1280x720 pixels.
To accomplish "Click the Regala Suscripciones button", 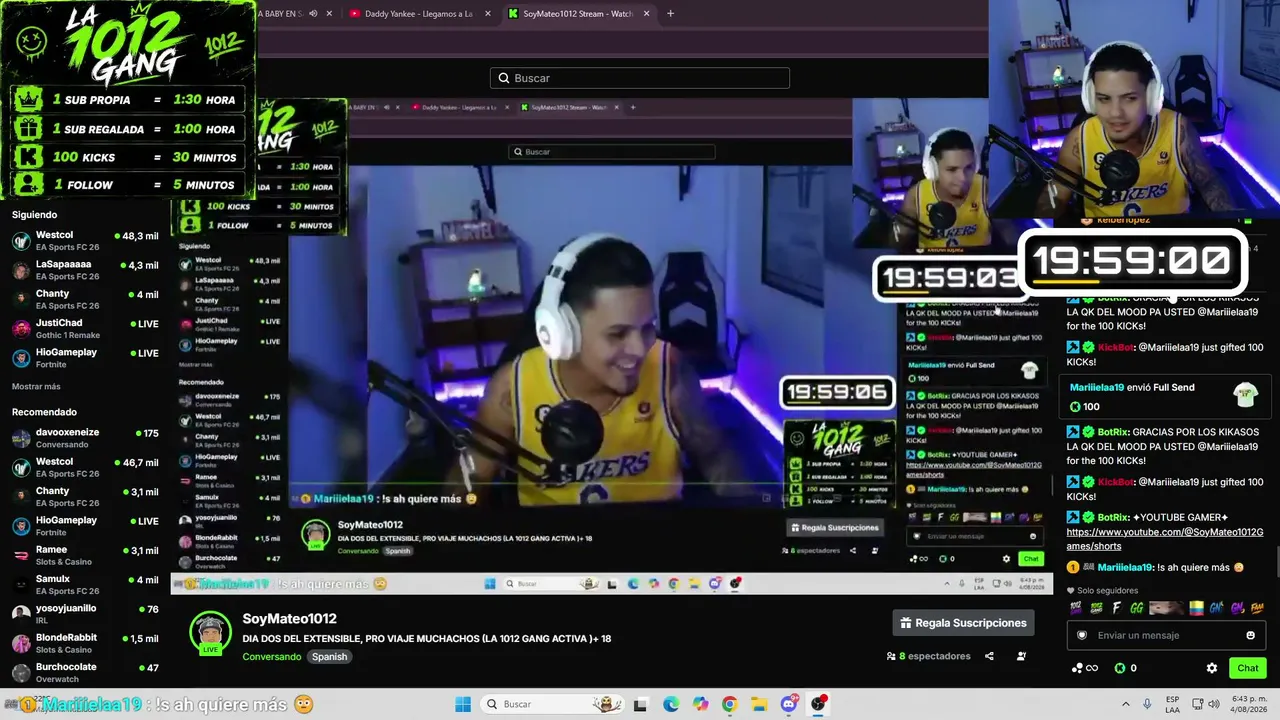I will 963,623.
